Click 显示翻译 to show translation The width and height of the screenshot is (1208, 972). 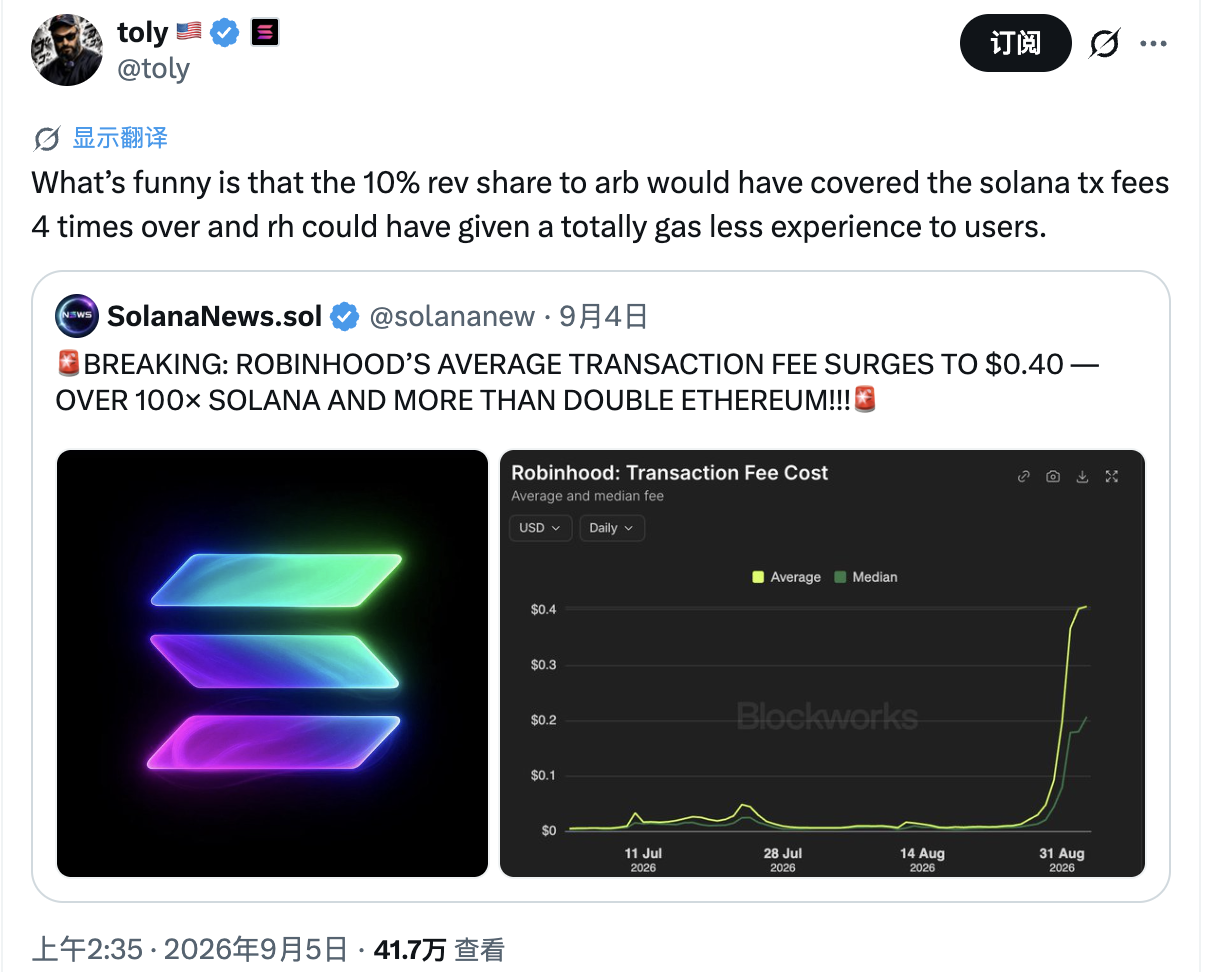[x=120, y=138]
